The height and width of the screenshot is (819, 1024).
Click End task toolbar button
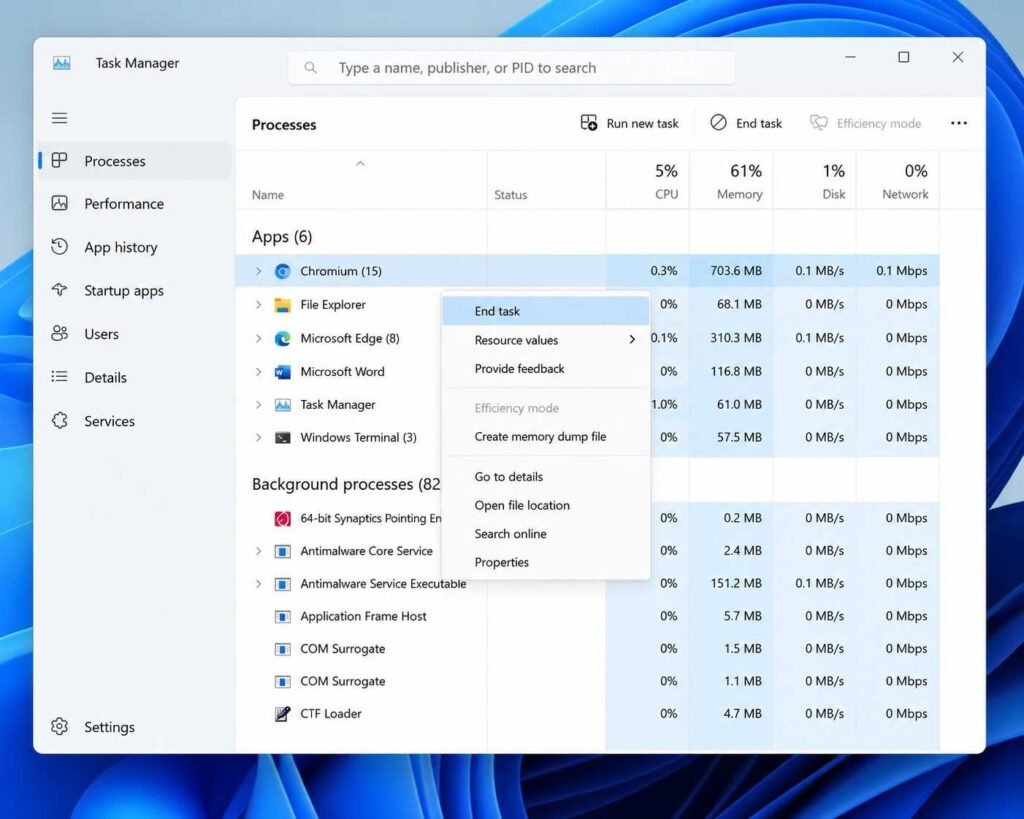click(x=746, y=123)
